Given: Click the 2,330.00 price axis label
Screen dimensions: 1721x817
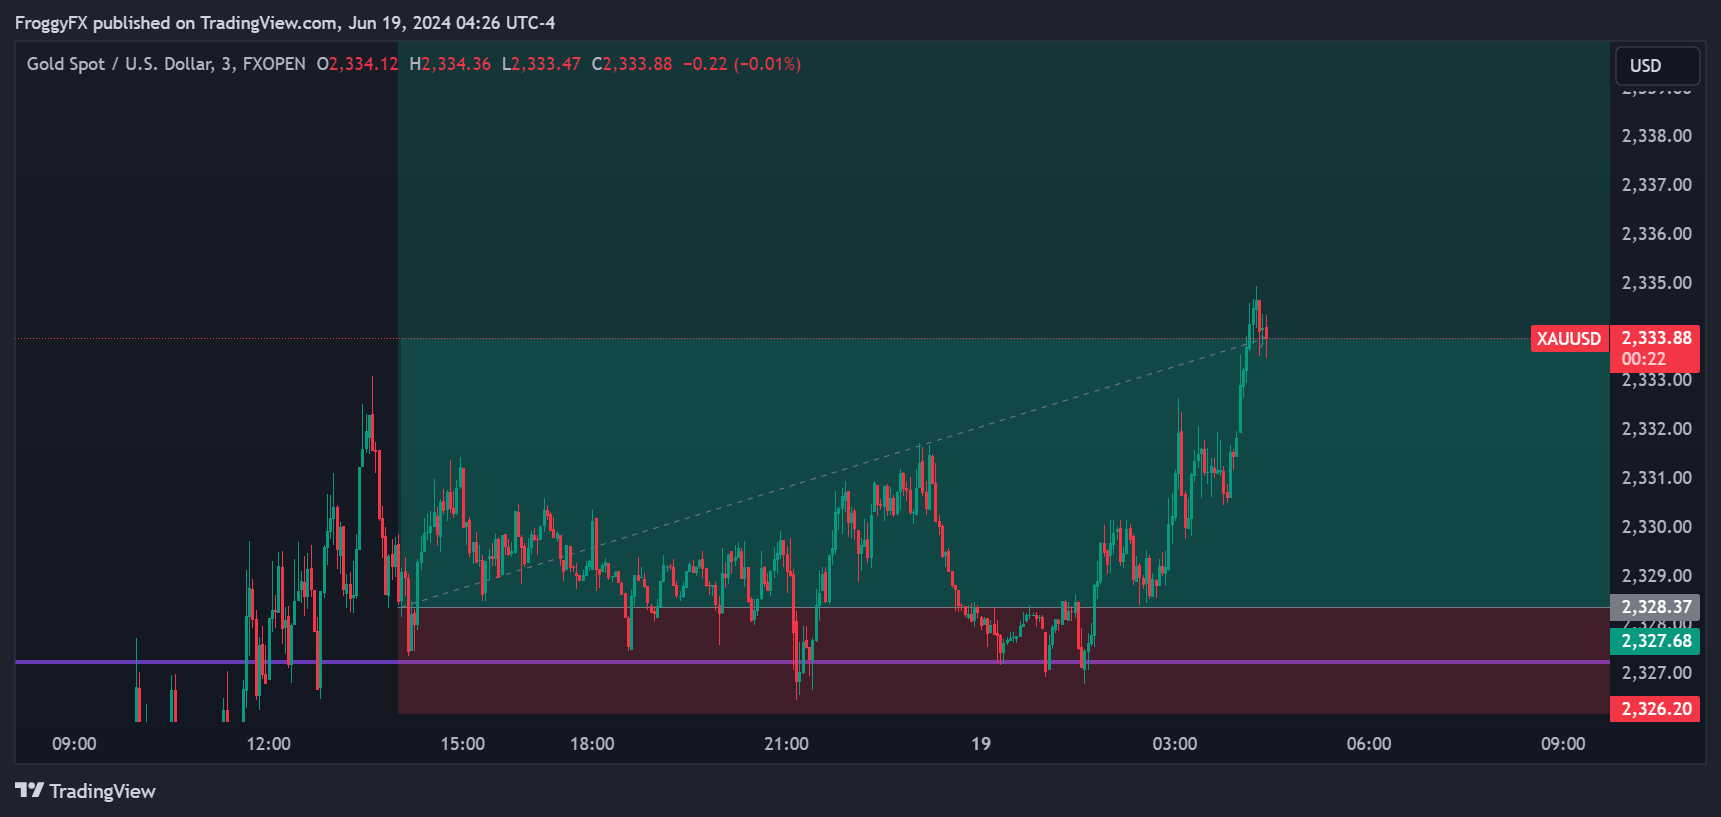Looking at the screenshot, I should (1656, 527).
